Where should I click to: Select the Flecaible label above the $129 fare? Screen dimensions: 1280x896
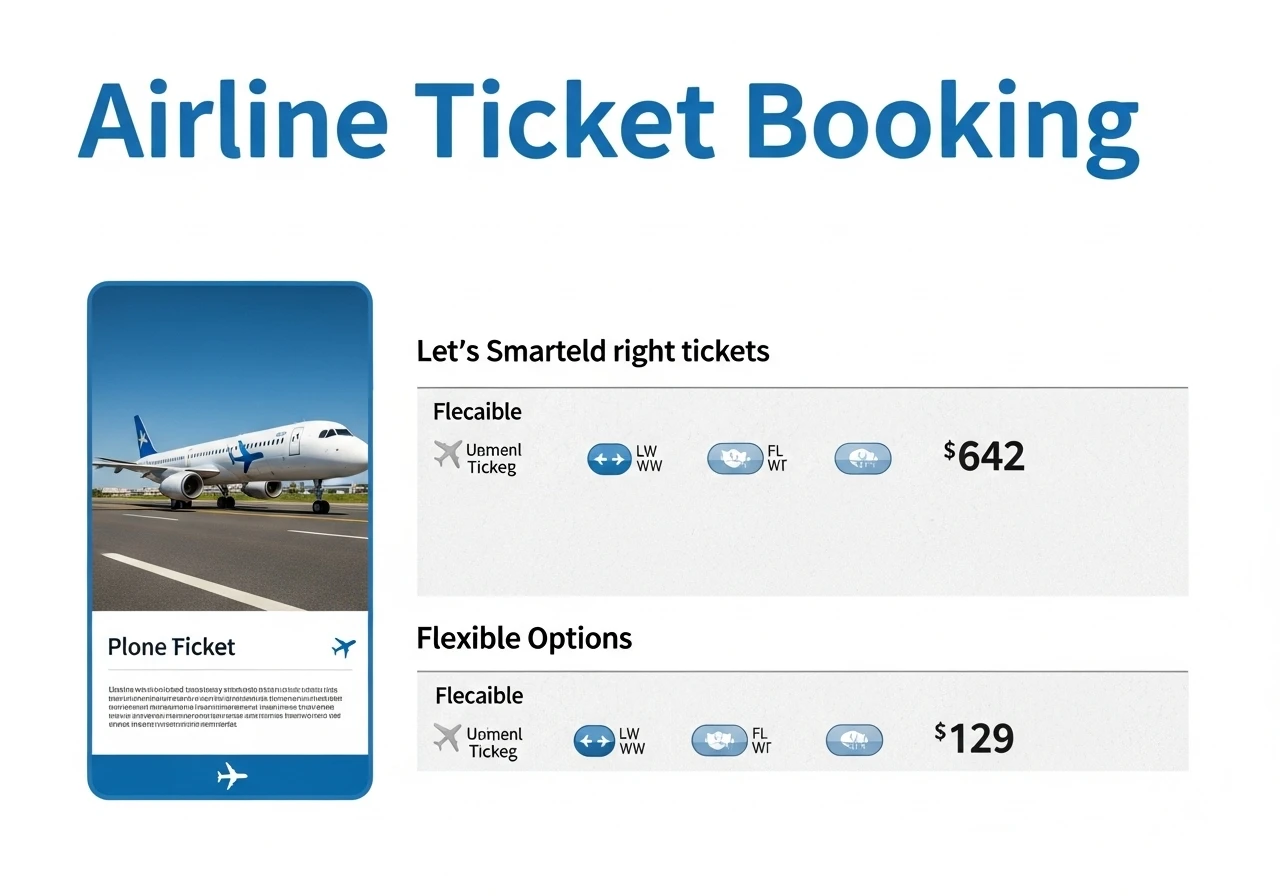(479, 695)
